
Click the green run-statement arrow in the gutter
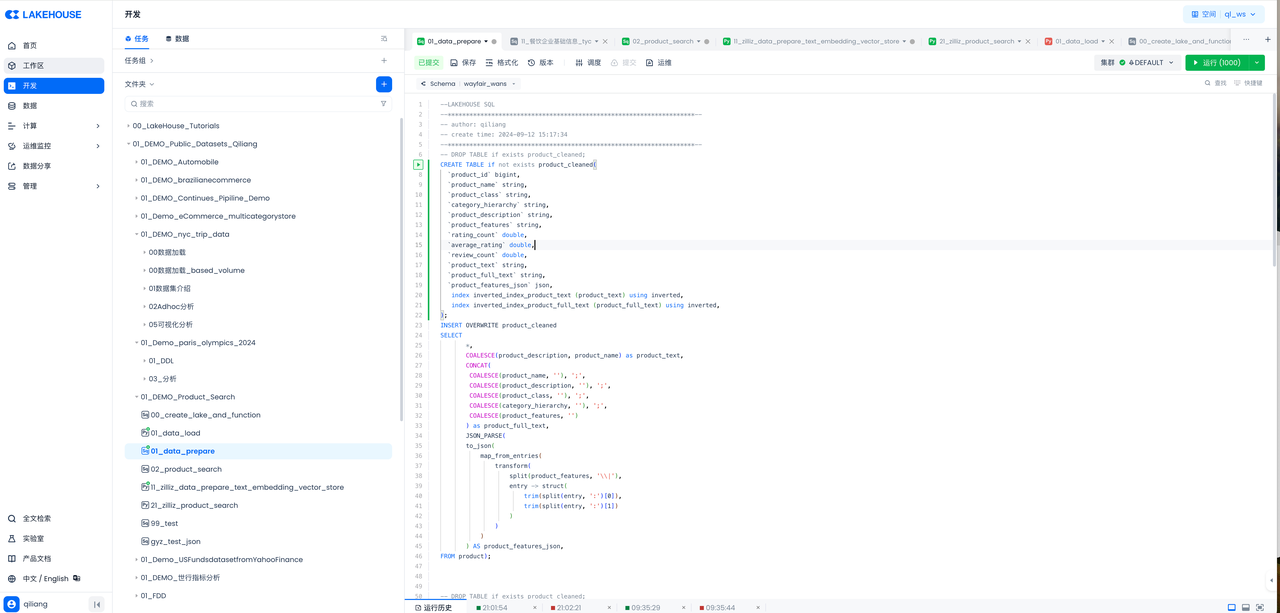click(419, 165)
